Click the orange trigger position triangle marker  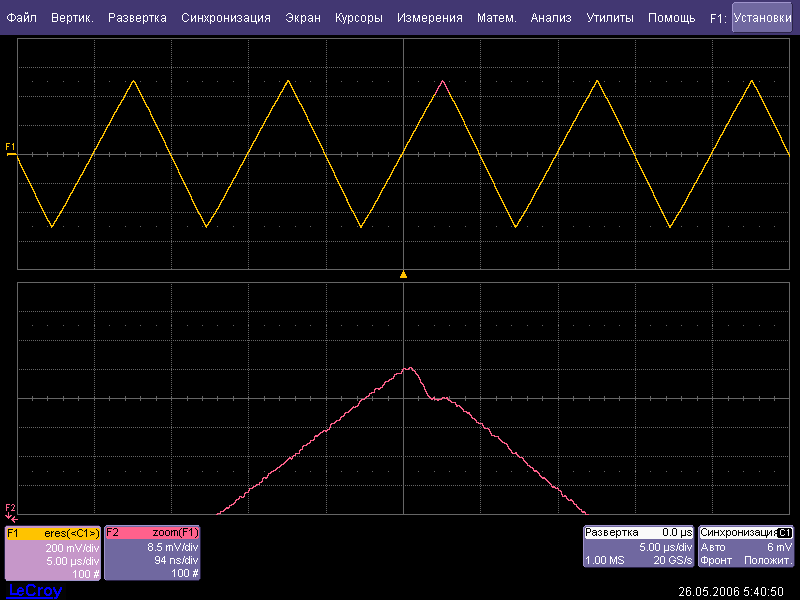click(403, 273)
